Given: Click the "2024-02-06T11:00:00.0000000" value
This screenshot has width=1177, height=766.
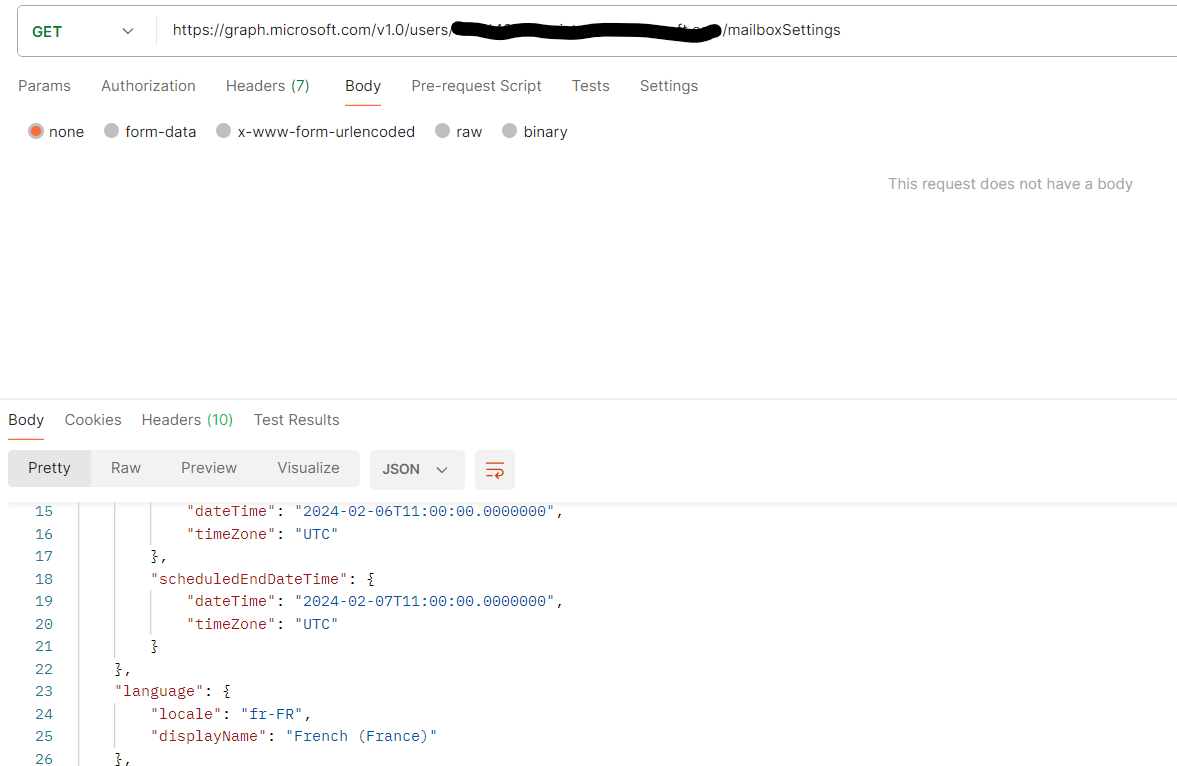Looking at the screenshot, I should [x=424, y=511].
